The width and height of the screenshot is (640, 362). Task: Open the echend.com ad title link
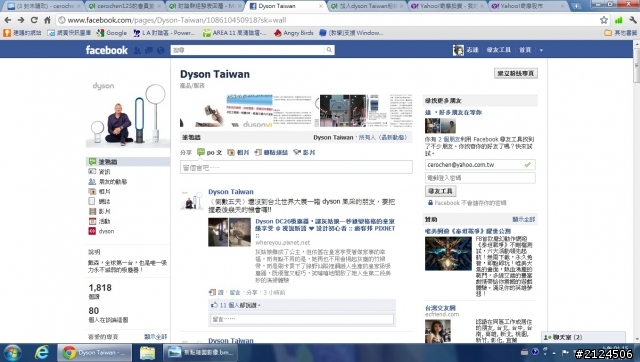tap(440, 308)
